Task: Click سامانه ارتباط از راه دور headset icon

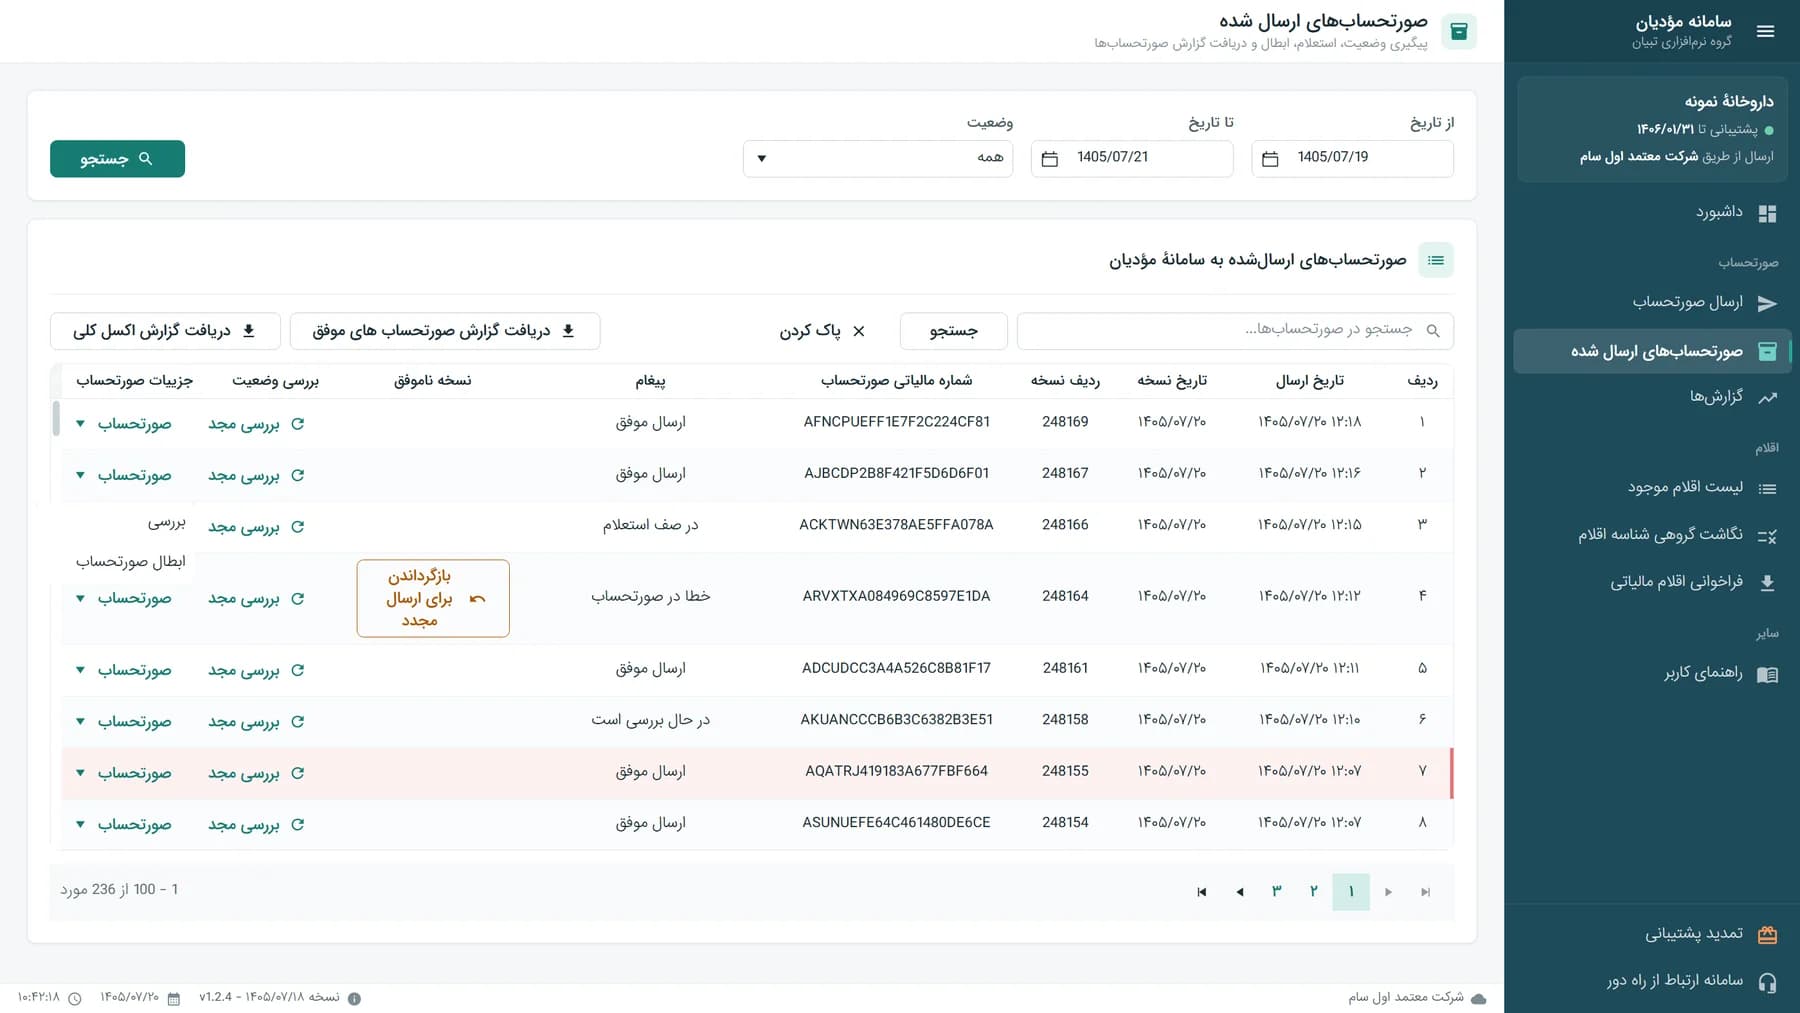Action: (1767, 982)
